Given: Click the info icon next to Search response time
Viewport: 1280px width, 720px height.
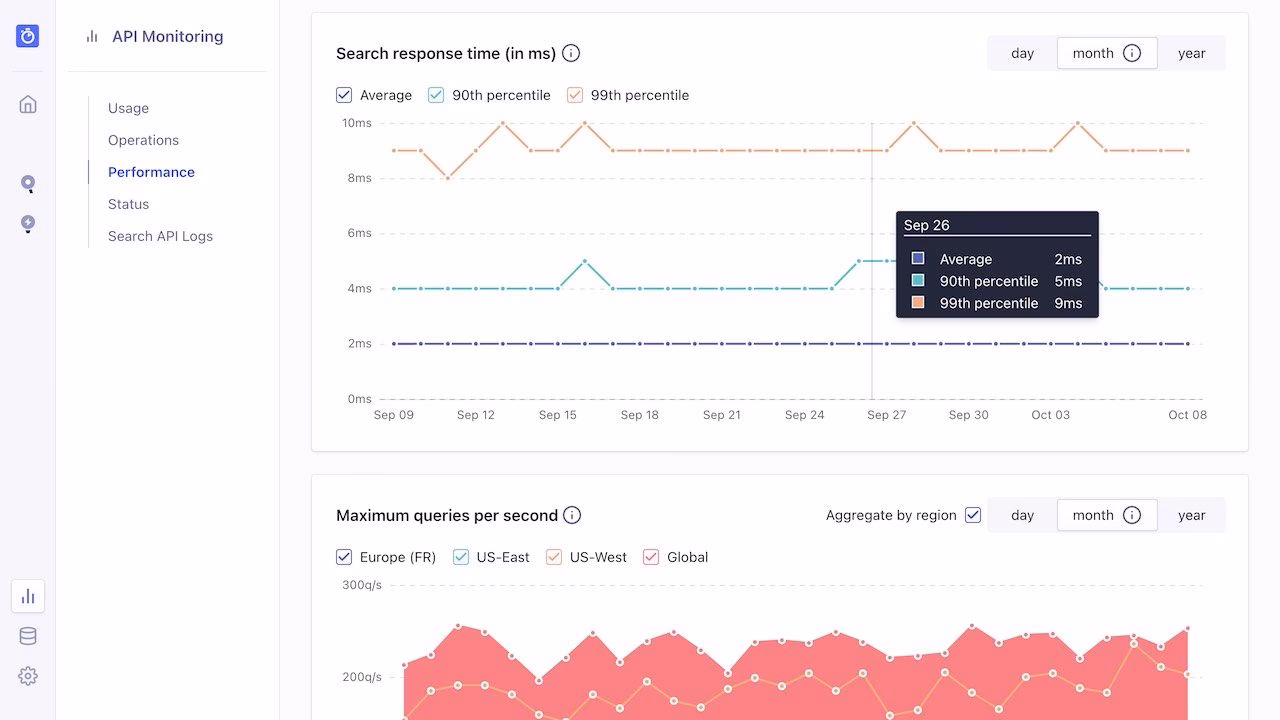Looking at the screenshot, I should (571, 53).
